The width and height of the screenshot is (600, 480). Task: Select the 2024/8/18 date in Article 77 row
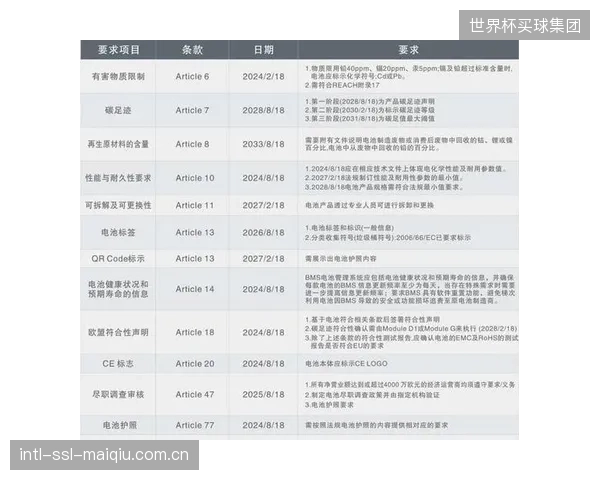[x=263, y=425]
